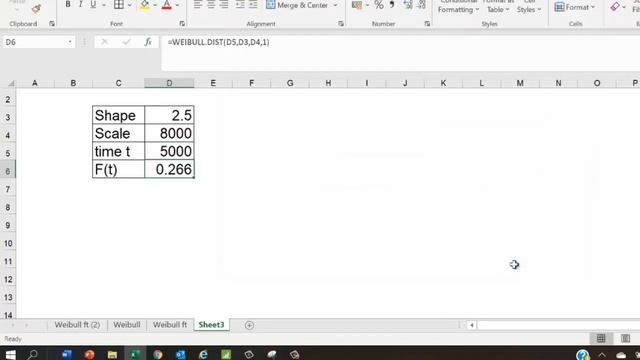Apply comma style number format

click(392, 5)
